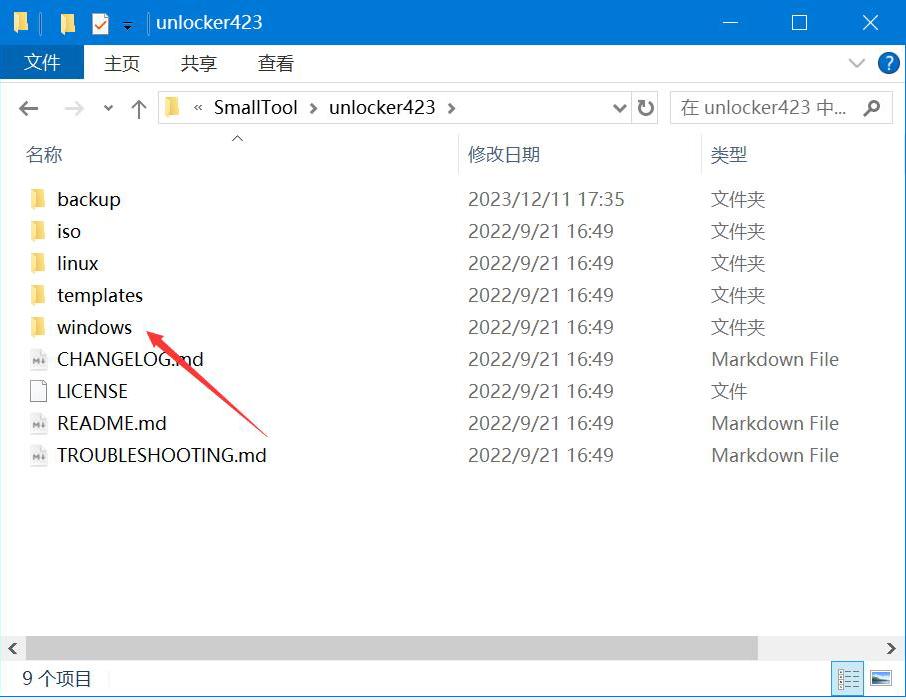Select the LICENSE file icon
The height and width of the screenshot is (700, 906).
pyautogui.click(x=38, y=391)
